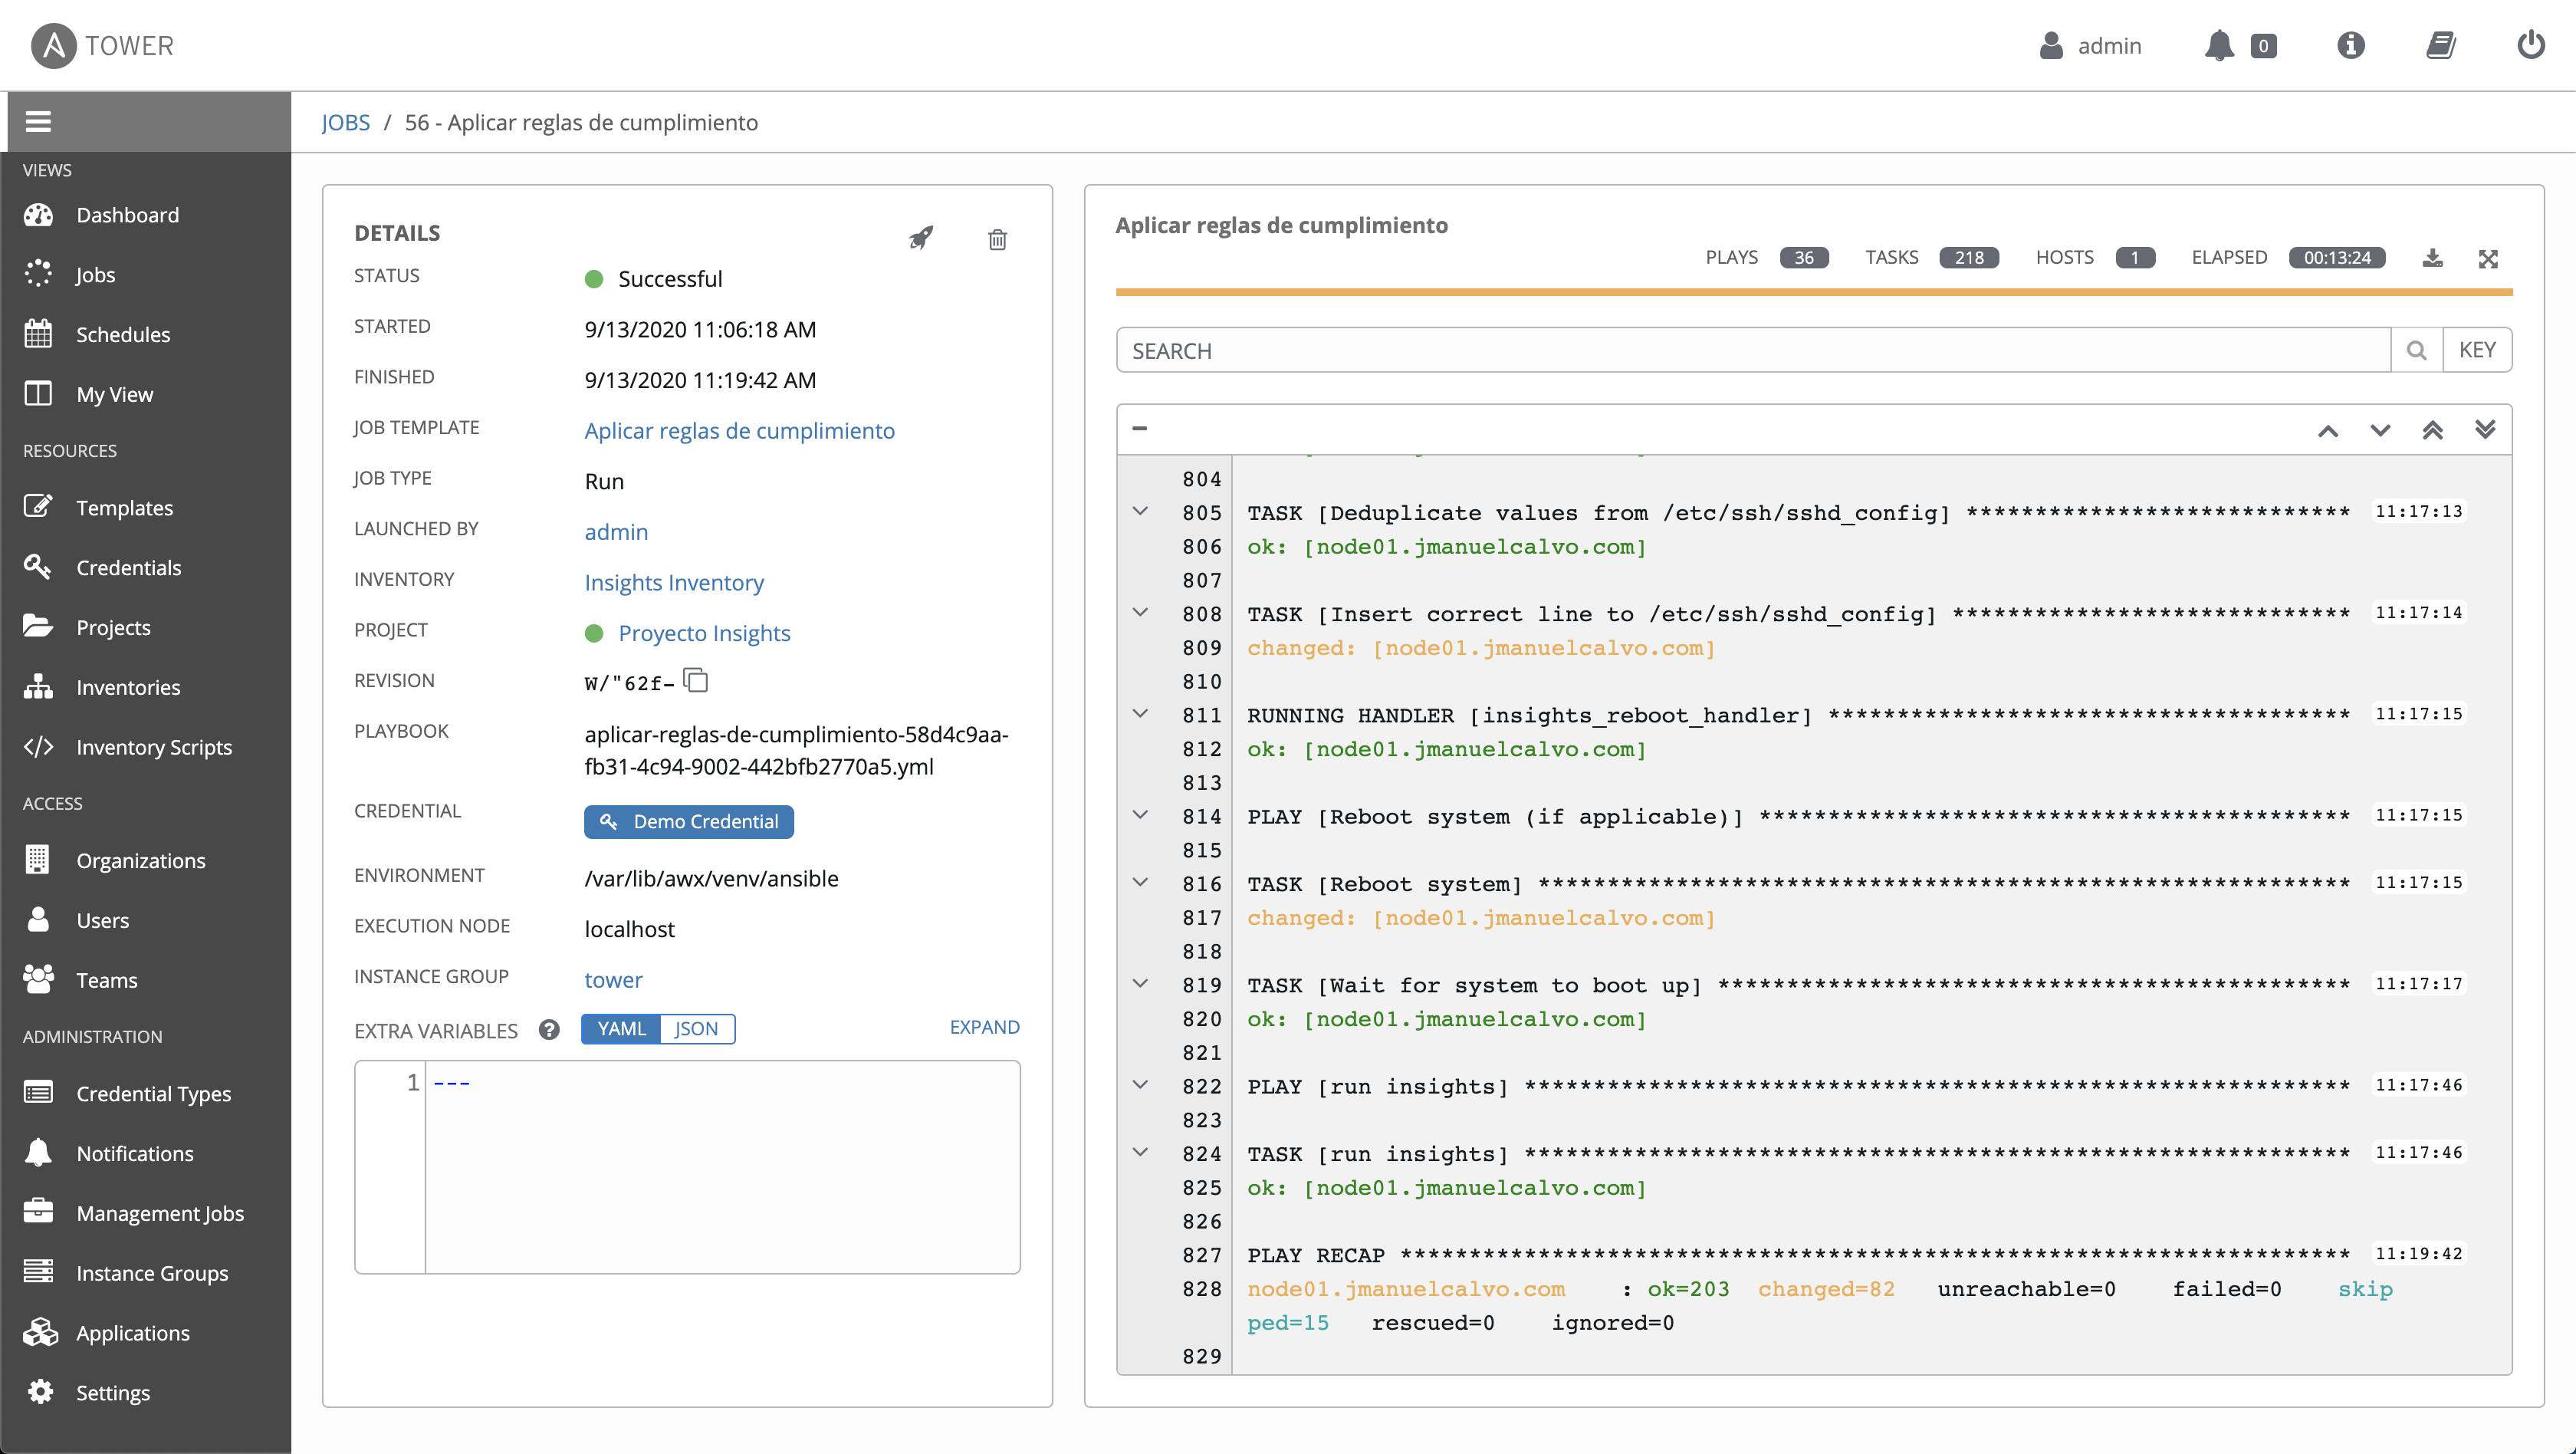Viewport: 2576px width, 1454px height.
Task: Open Dashboard from sidebar
Action: tap(128, 215)
